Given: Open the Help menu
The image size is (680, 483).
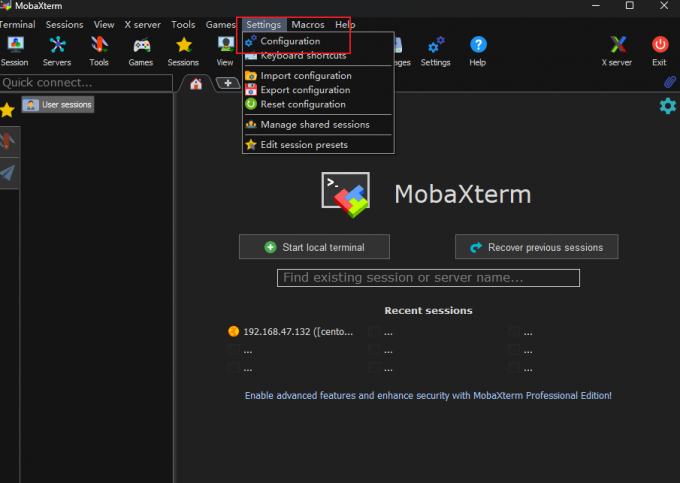Looking at the screenshot, I should [345, 25].
